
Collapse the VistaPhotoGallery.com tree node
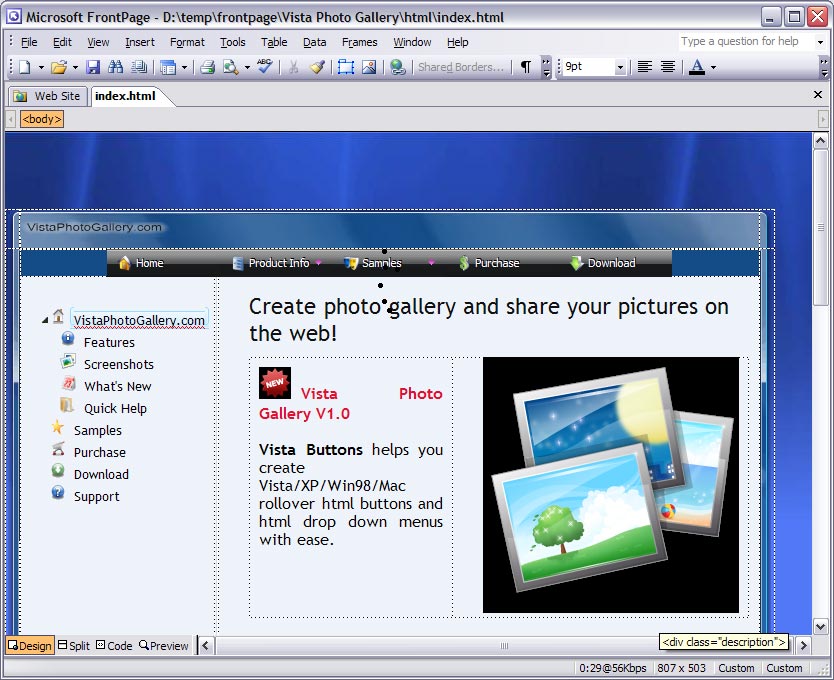point(45,320)
